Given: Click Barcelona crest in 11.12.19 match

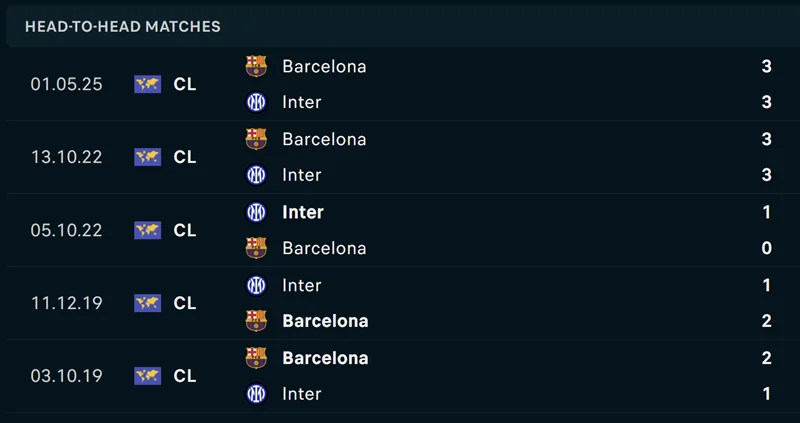Looking at the screenshot, I should click(256, 321).
